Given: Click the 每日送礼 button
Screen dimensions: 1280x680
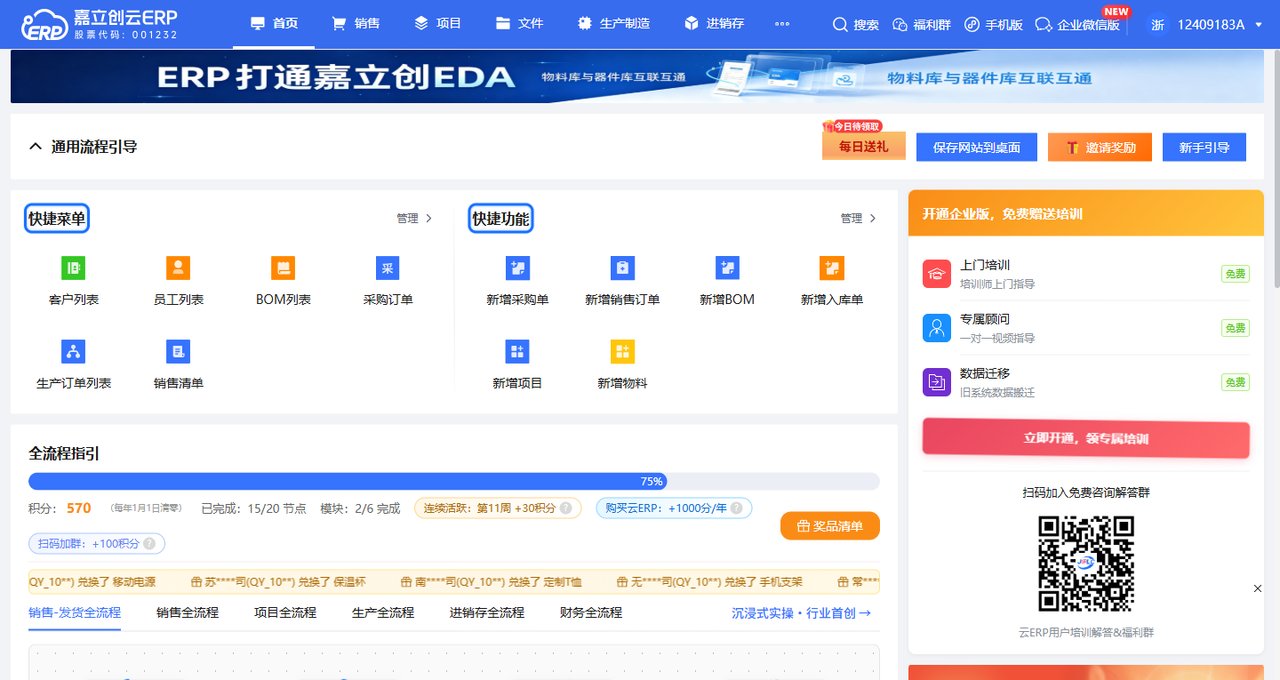Looking at the screenshot, I should (x=863, y=146).
